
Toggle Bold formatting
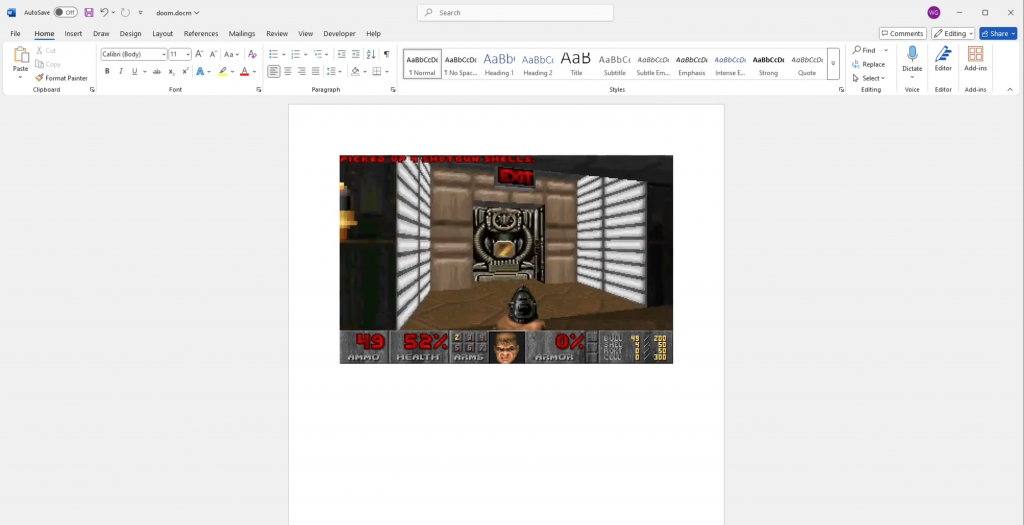pyautogui.click(x=107, y=72)
